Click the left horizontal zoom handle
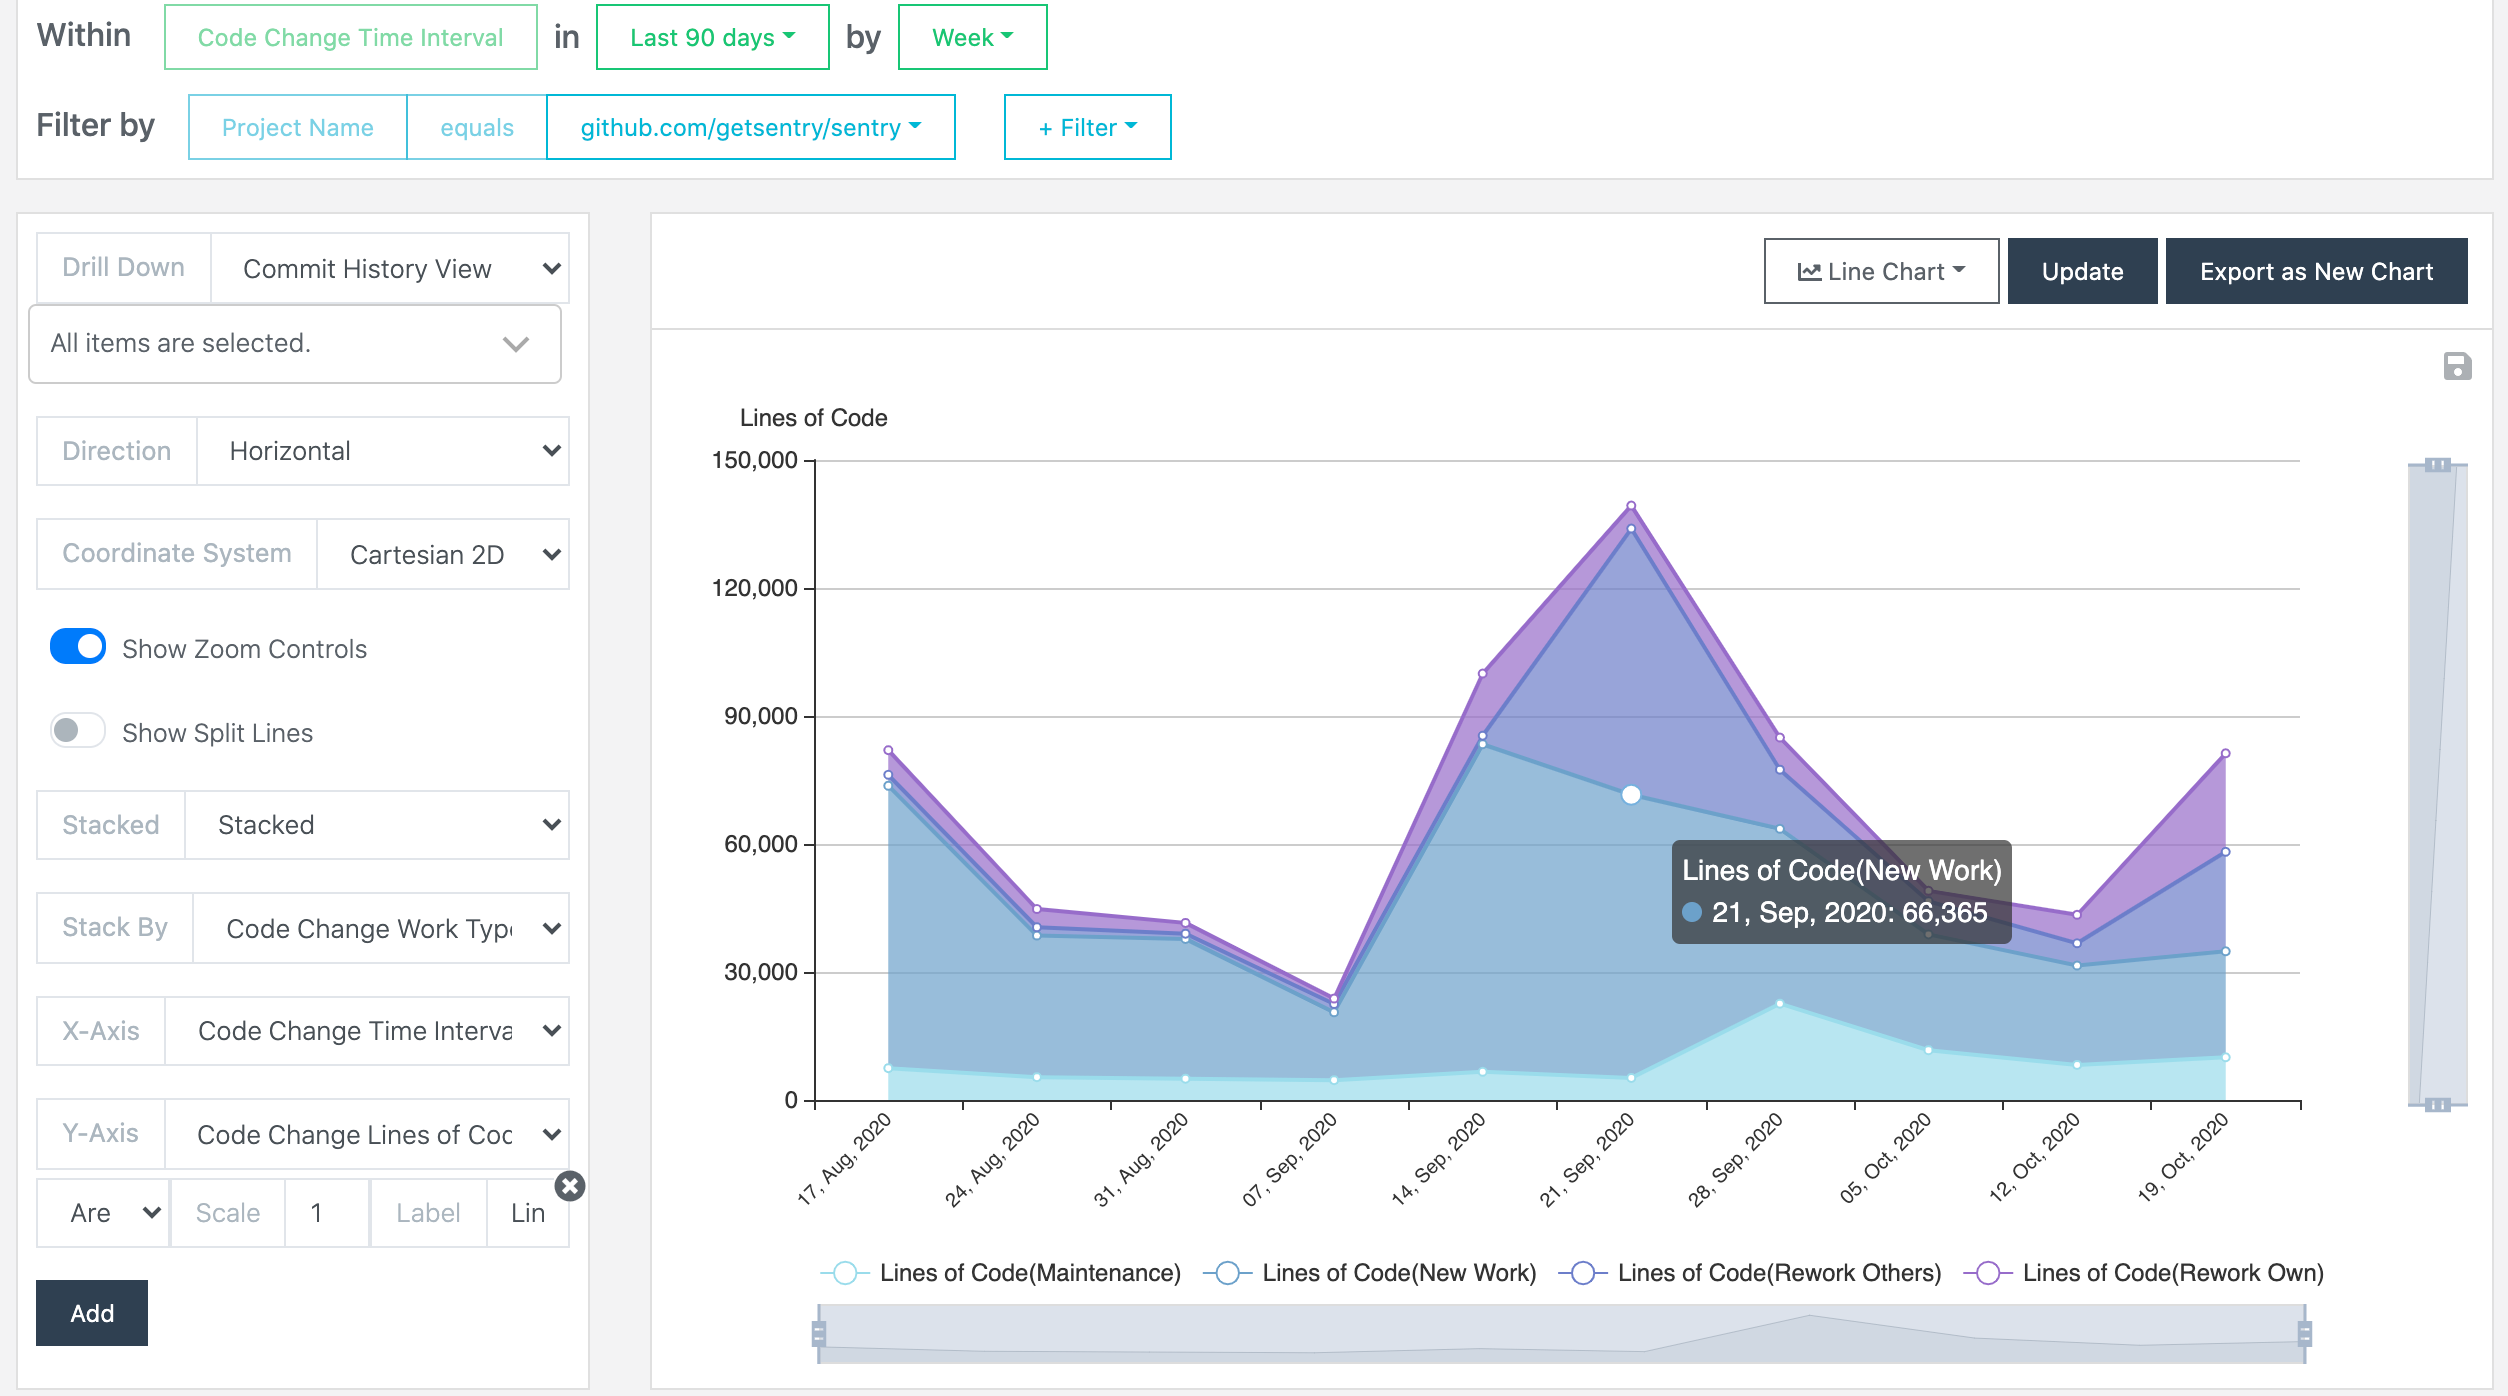2508x1396 pixels. 819,1333
